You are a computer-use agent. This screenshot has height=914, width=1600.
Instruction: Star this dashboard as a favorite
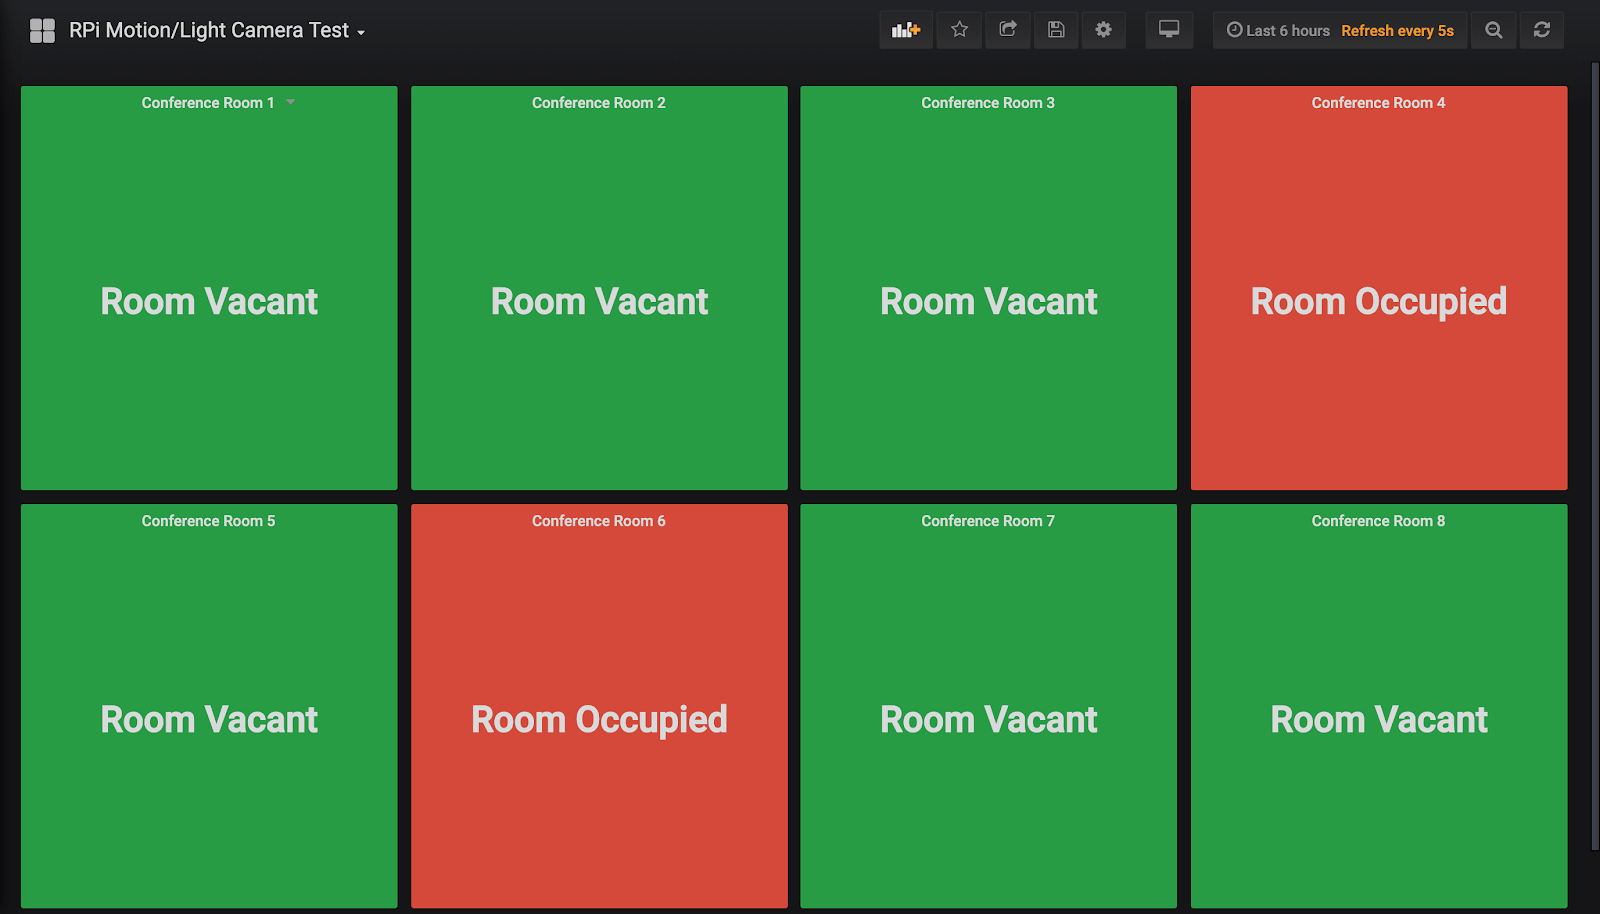[959, 30]
